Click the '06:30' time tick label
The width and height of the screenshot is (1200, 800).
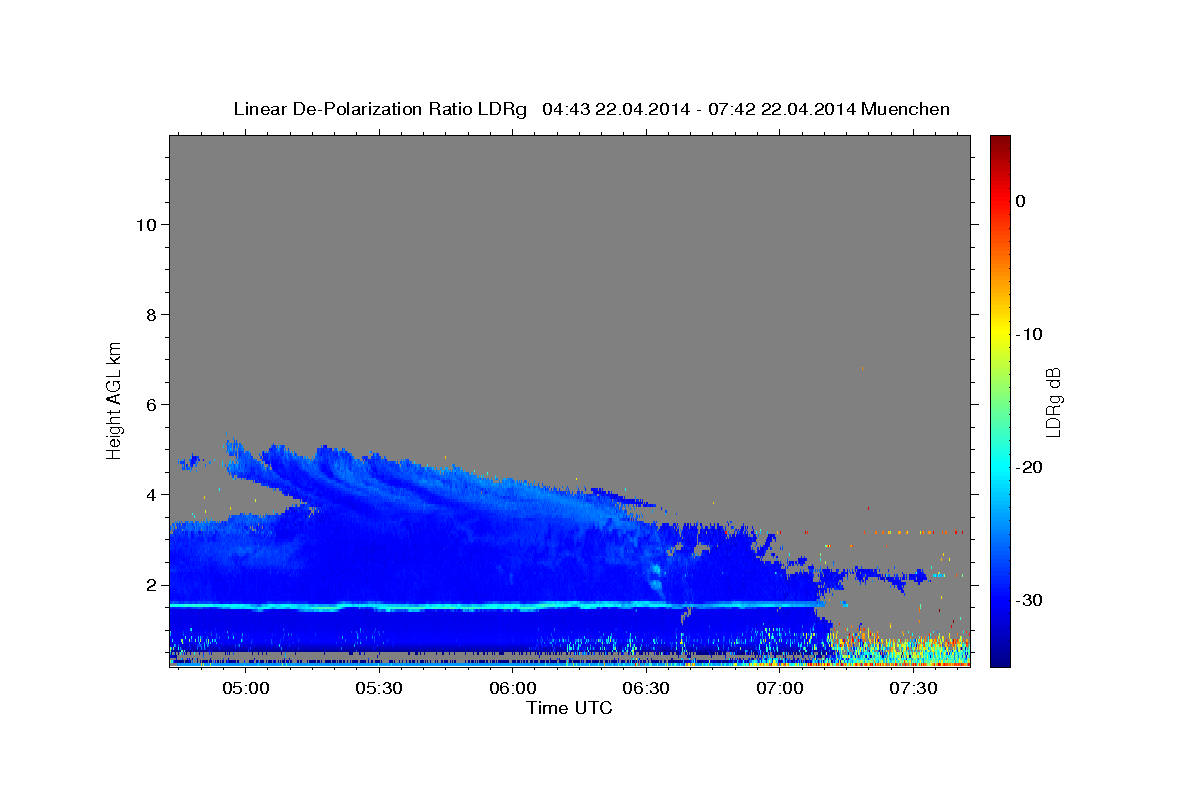(x=646, y=689)
